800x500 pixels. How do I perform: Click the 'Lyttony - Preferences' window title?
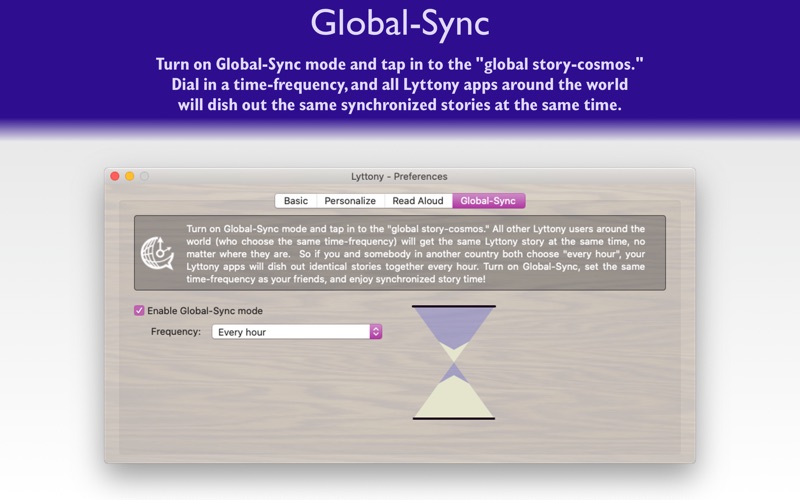click(x=399, y=177)
